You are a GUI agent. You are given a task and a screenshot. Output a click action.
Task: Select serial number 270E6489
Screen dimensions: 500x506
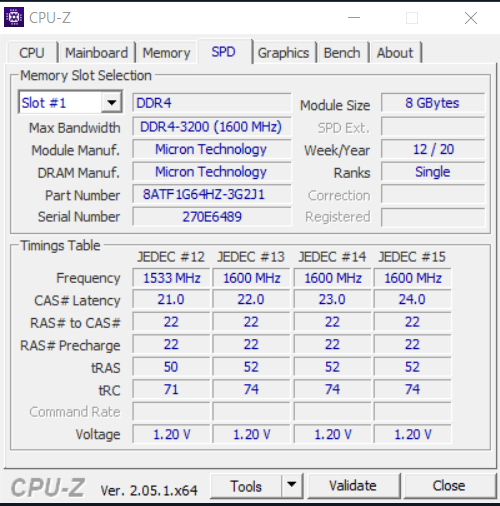pos(212,217)
